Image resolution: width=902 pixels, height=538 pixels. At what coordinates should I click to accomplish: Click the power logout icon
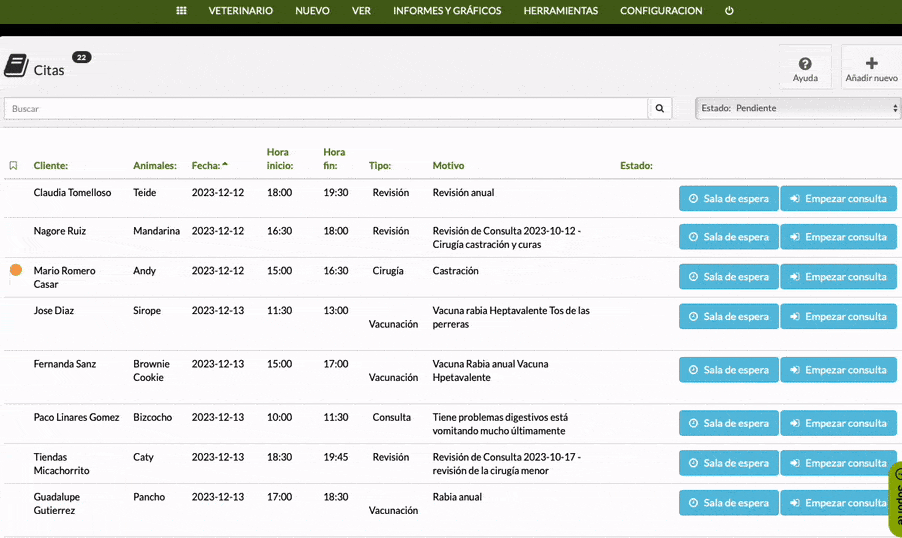729,11
